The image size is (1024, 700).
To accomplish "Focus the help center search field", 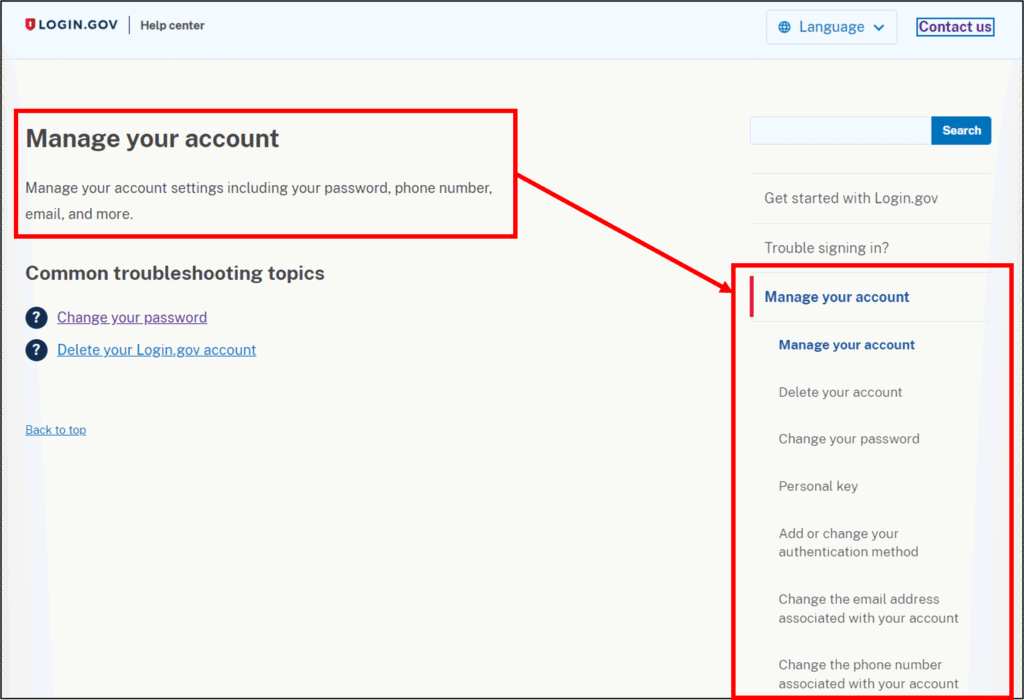I will point(840,131).
